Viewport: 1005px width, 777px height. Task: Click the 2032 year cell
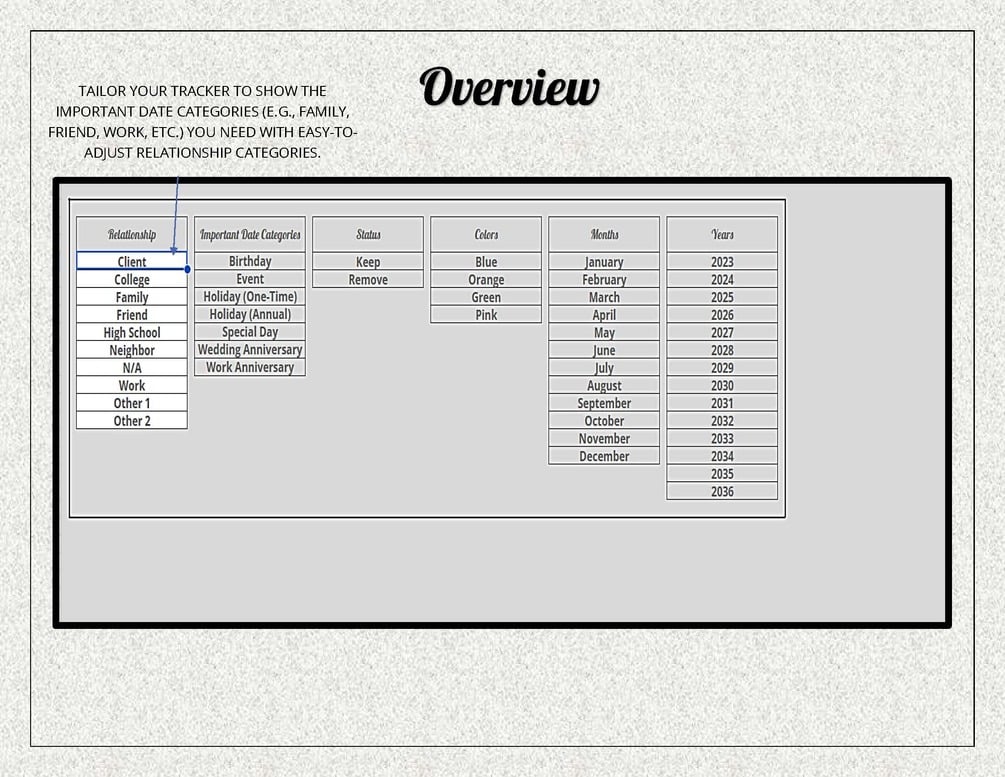click(722, 420)
